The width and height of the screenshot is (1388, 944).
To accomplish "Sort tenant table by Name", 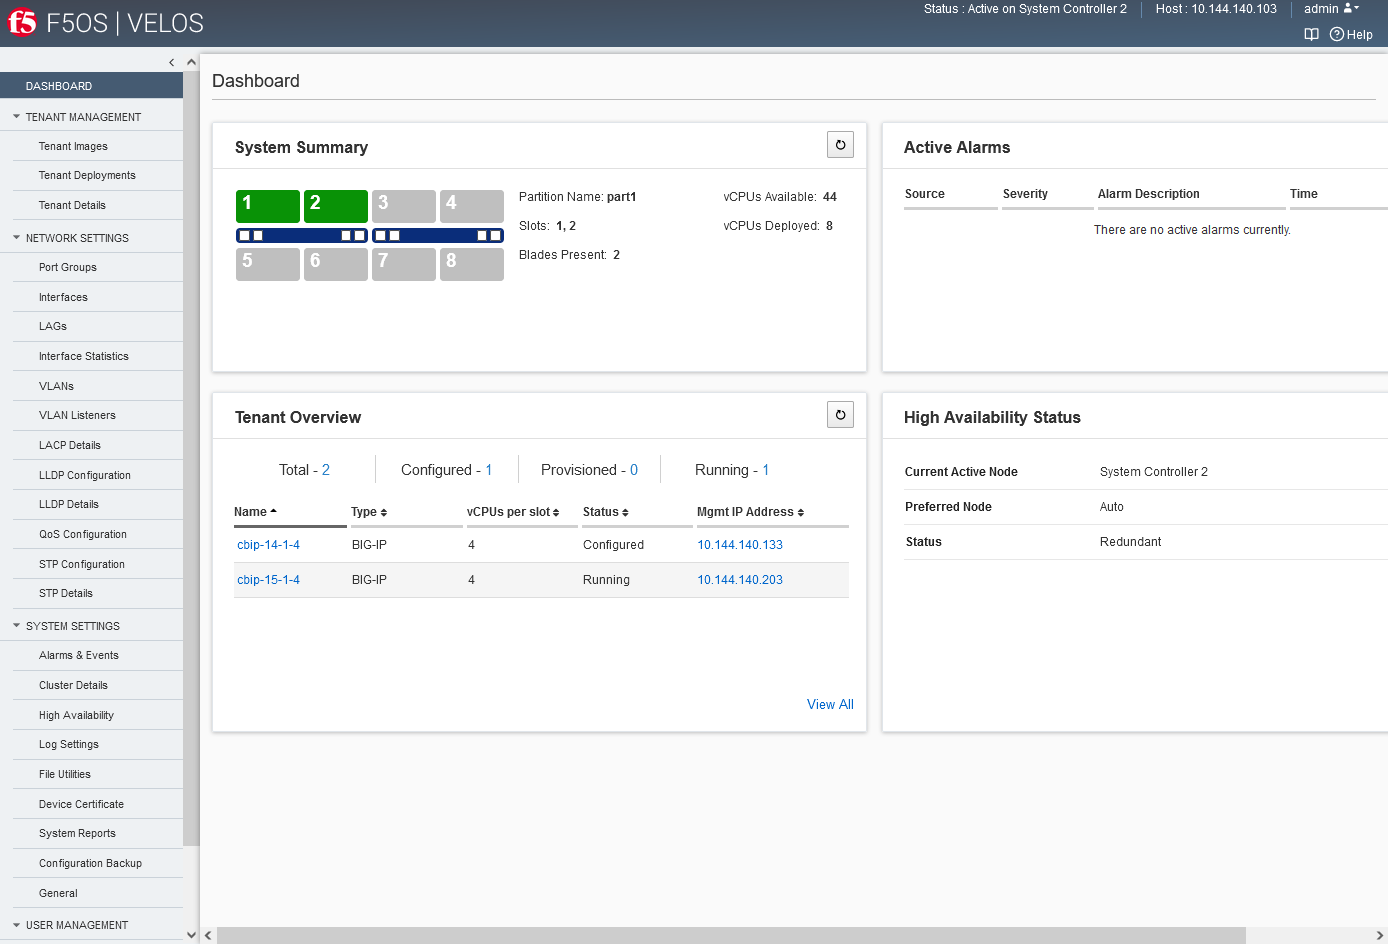I will 255,512.
